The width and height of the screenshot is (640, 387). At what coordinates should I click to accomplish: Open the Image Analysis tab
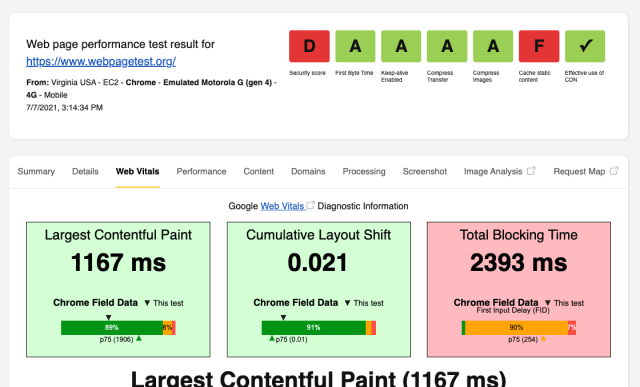tap(493, 171)
